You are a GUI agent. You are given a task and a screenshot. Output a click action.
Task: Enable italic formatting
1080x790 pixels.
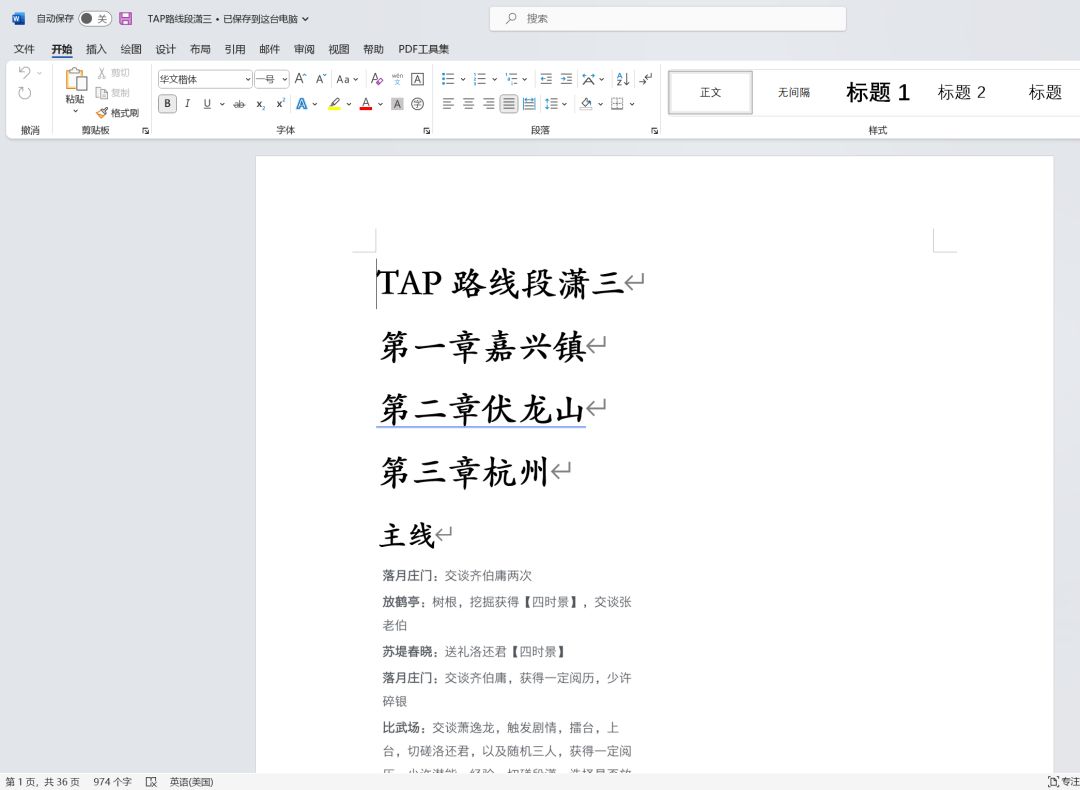(x=187, y=103)
